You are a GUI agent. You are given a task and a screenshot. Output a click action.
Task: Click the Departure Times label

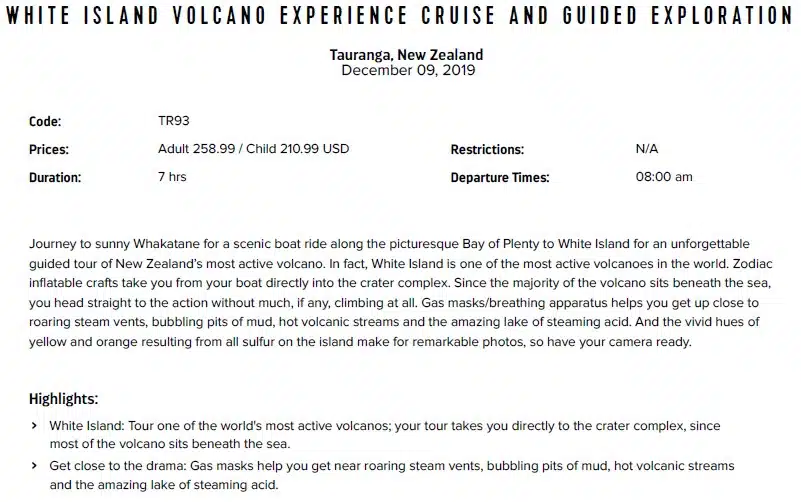tap(499, 178)
